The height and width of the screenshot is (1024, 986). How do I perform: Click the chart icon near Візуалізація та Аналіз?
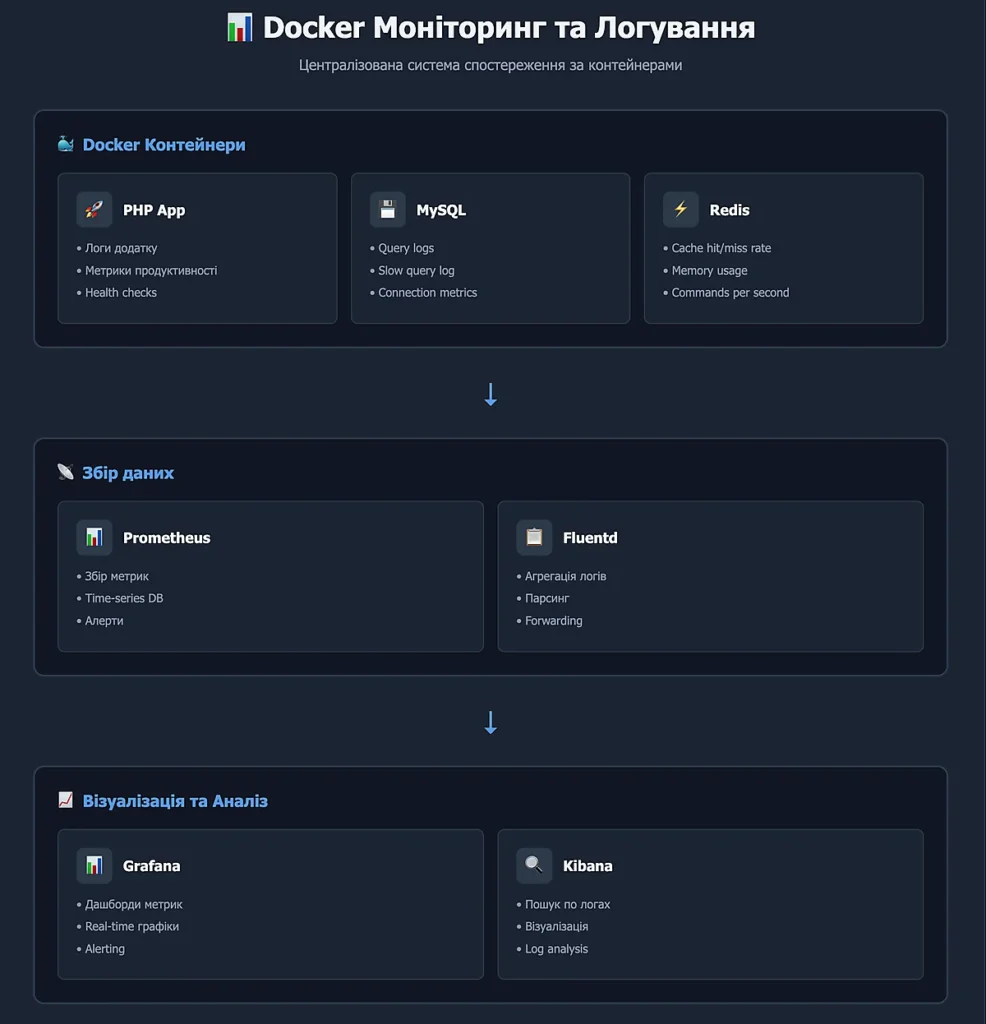pyautogui.click(x=65, y=800)
